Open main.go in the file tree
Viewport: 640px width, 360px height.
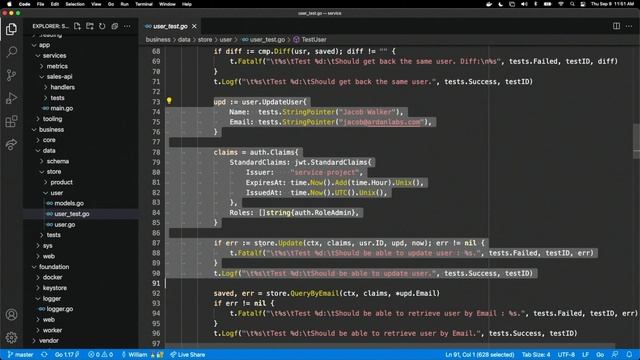(62, 108)
